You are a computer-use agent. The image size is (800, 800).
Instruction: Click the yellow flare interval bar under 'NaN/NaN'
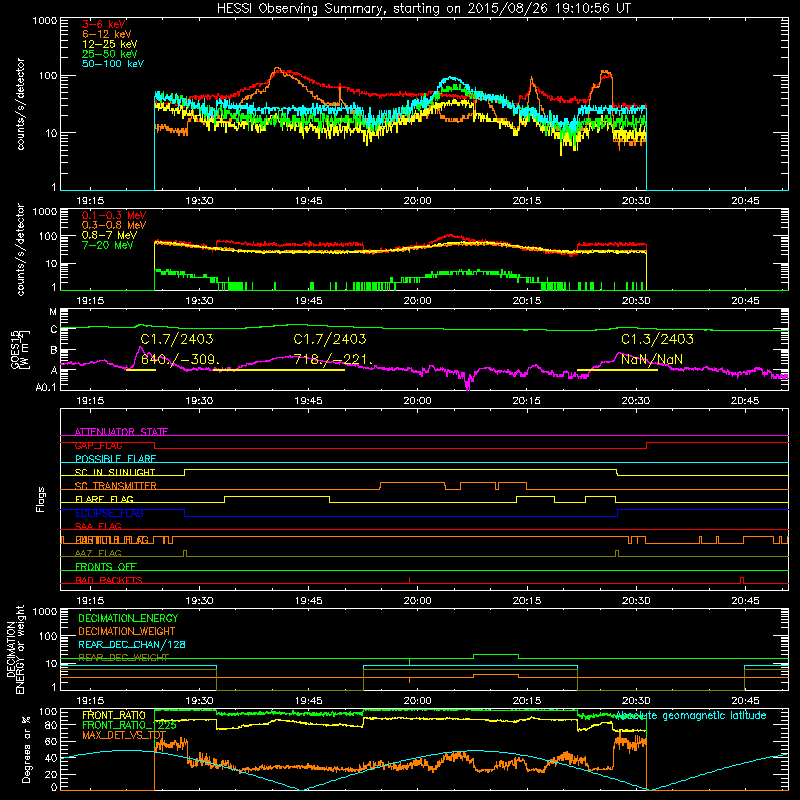click(617, 370)
